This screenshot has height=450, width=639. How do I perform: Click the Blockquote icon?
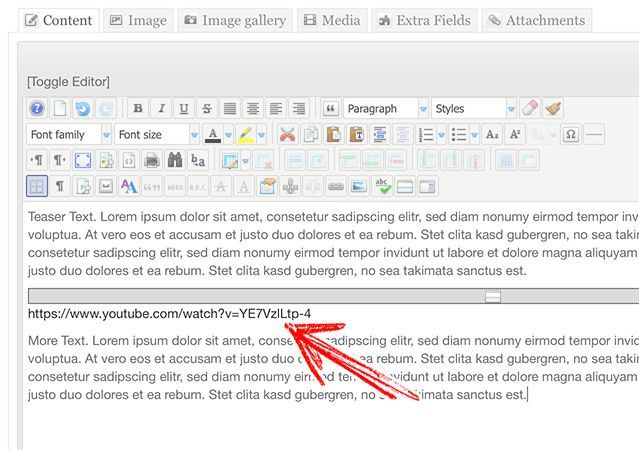(331, 108)
